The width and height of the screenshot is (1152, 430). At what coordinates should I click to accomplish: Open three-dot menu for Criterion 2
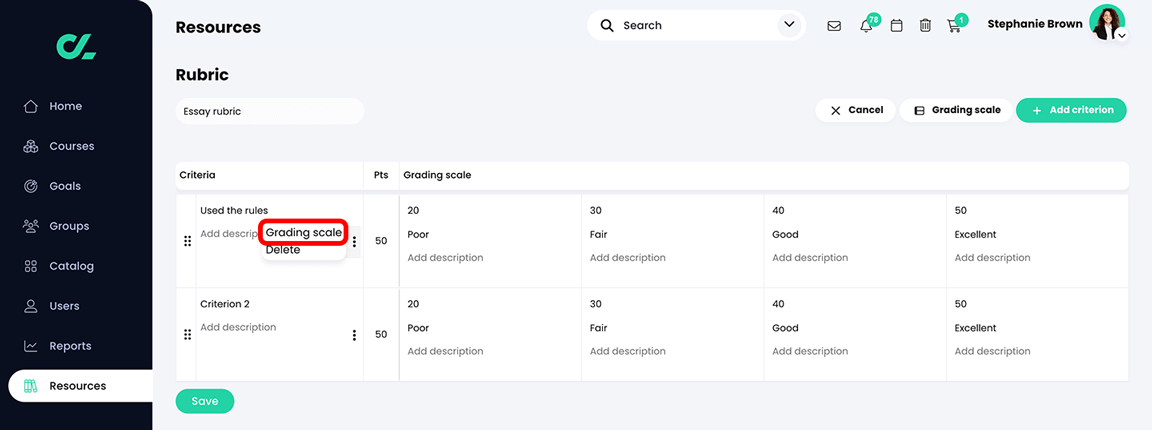click(354, 334)
